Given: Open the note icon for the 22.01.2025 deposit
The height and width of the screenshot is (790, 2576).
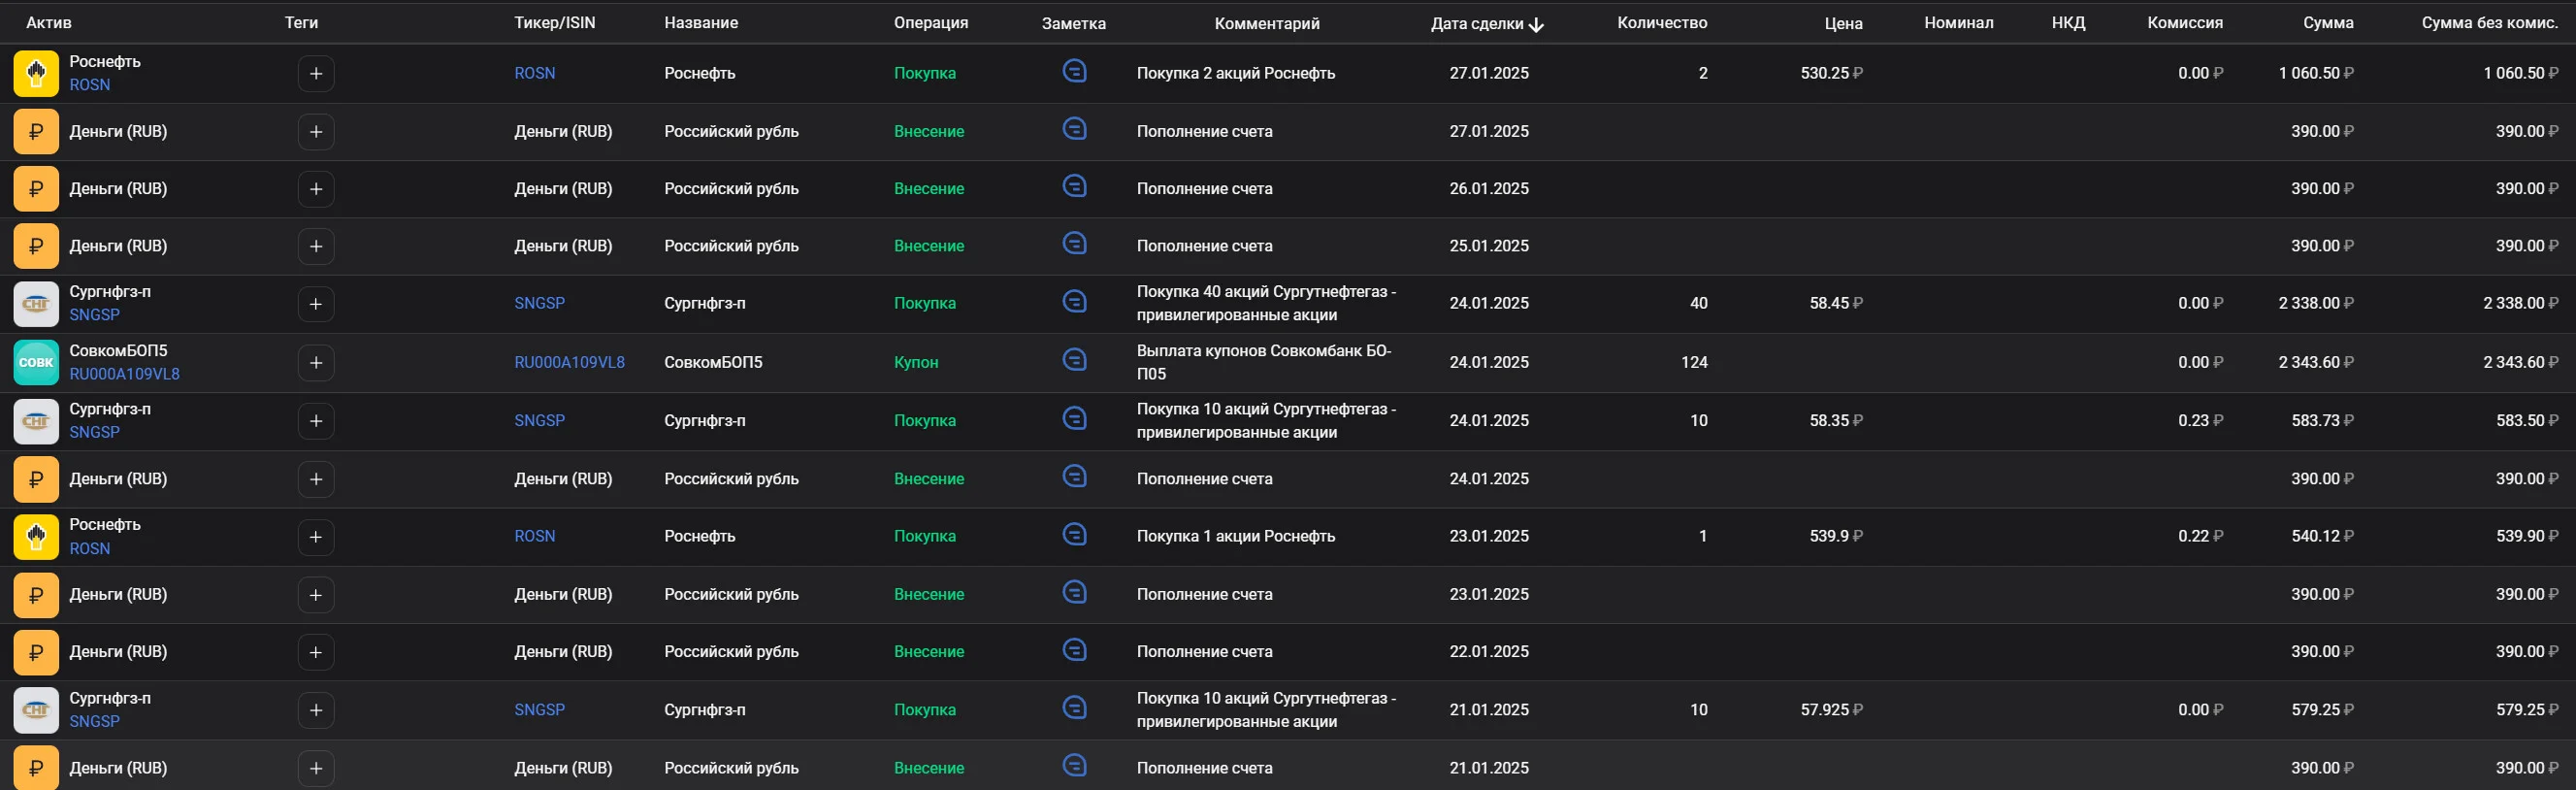Looking at the screenshot, I should (x=1074, y=651).
